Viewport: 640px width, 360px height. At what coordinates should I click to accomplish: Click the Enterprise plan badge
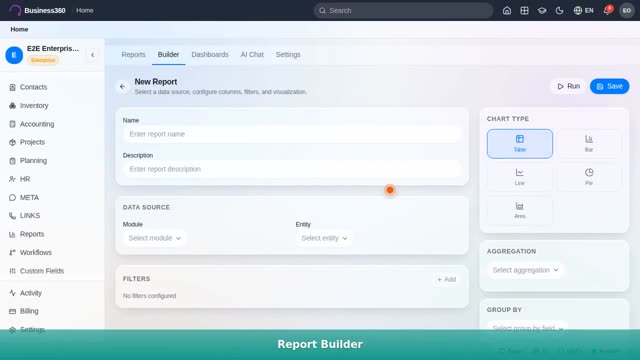tap(43, 60)
